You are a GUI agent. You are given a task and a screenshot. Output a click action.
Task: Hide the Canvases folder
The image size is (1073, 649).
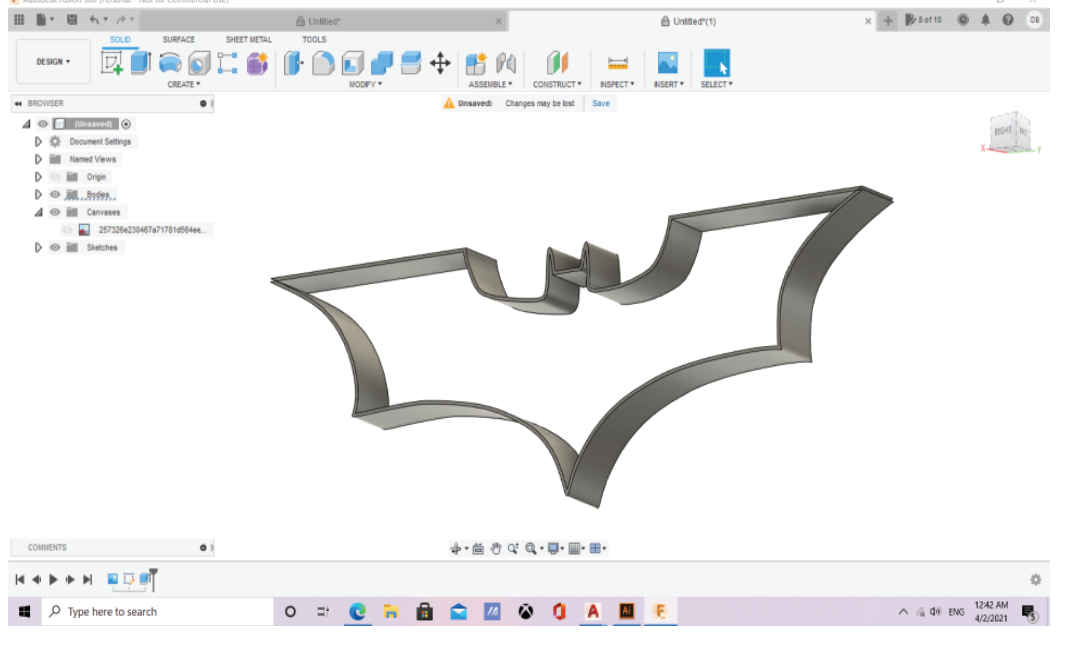tap(55, 212)
